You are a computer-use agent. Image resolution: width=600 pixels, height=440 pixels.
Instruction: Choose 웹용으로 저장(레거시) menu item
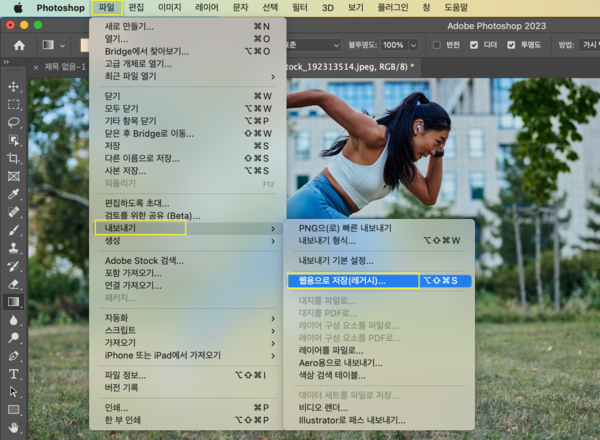[x=379, y=280]
